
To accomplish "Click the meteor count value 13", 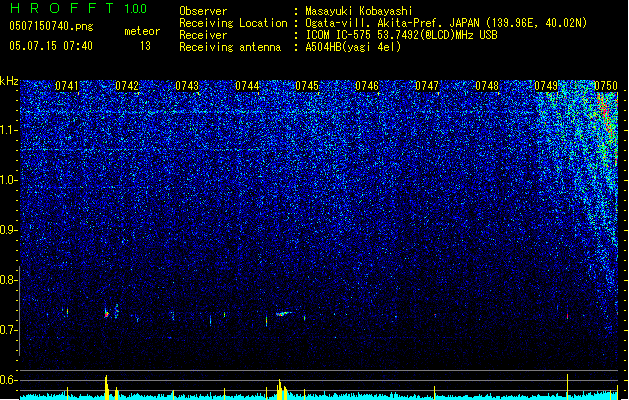I will coord(145,46).
